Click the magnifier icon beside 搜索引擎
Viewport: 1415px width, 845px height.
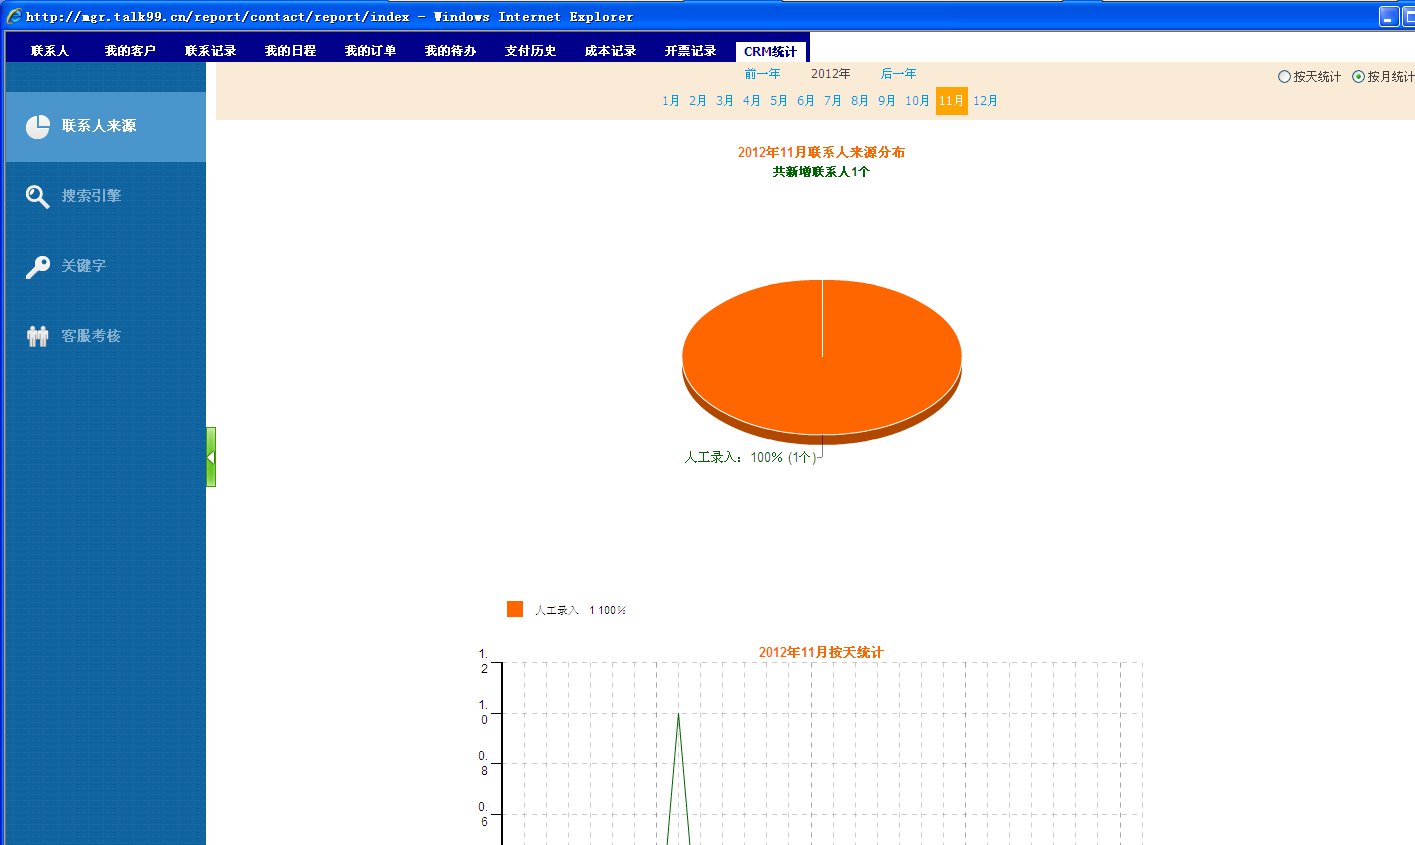[37, 197]
